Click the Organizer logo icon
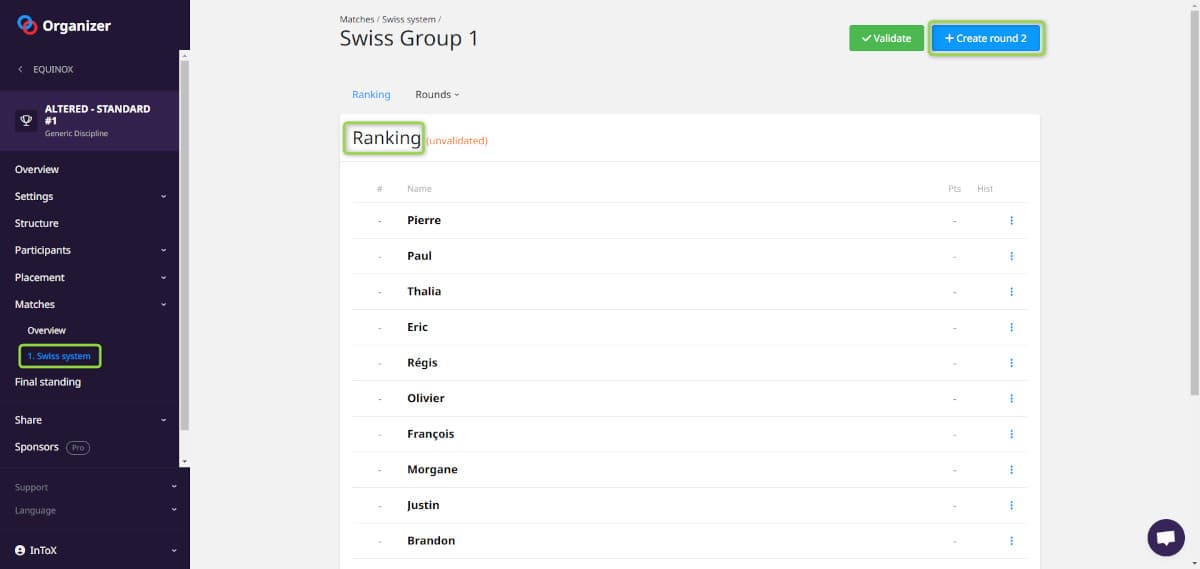The height and width of the screenshot is (569, 1200). [x=27, y=26]
